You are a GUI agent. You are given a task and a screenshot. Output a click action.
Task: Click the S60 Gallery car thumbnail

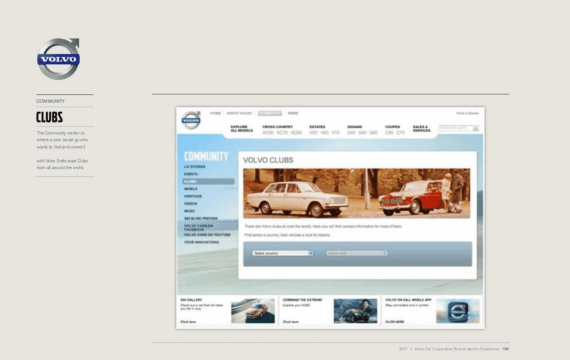(x=253, y=311)
